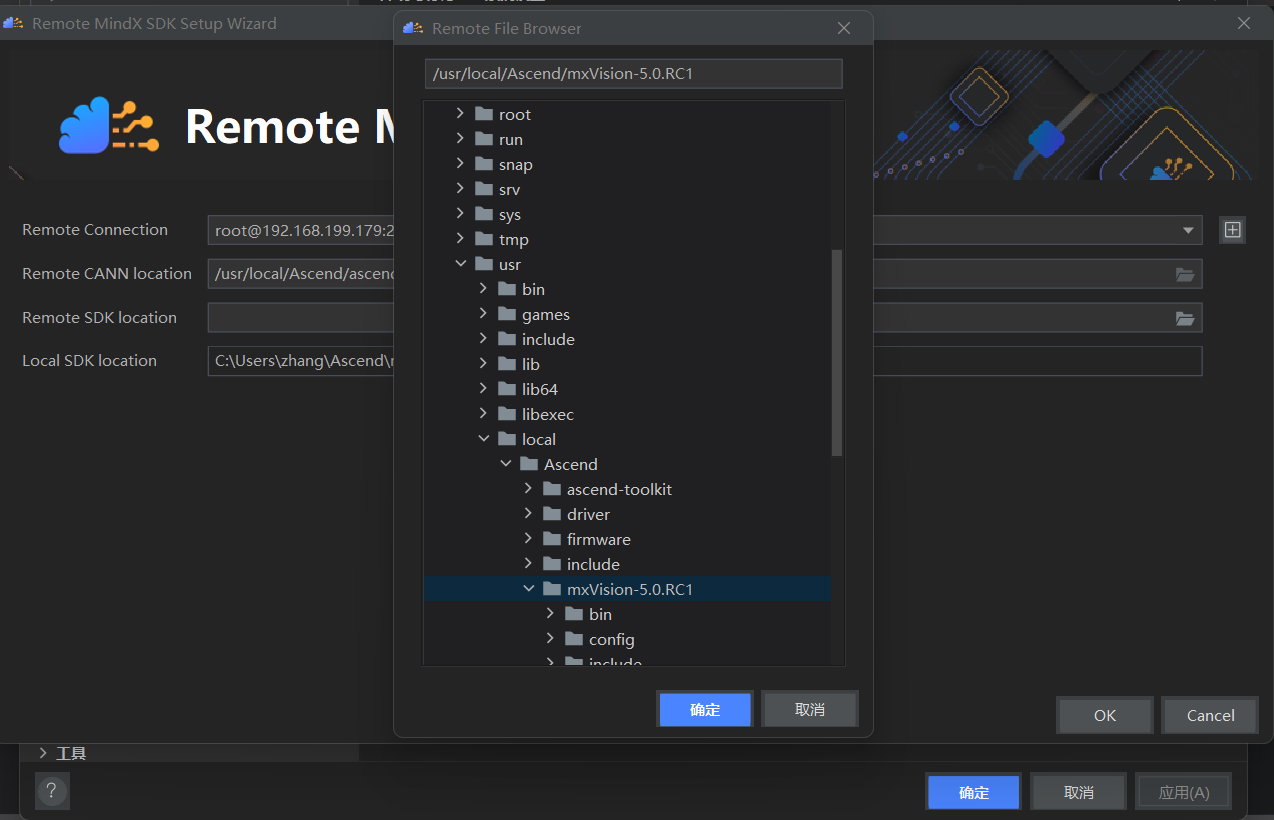Click 'Remote Connection' label

pyautogui.click(x=95, y=230)
